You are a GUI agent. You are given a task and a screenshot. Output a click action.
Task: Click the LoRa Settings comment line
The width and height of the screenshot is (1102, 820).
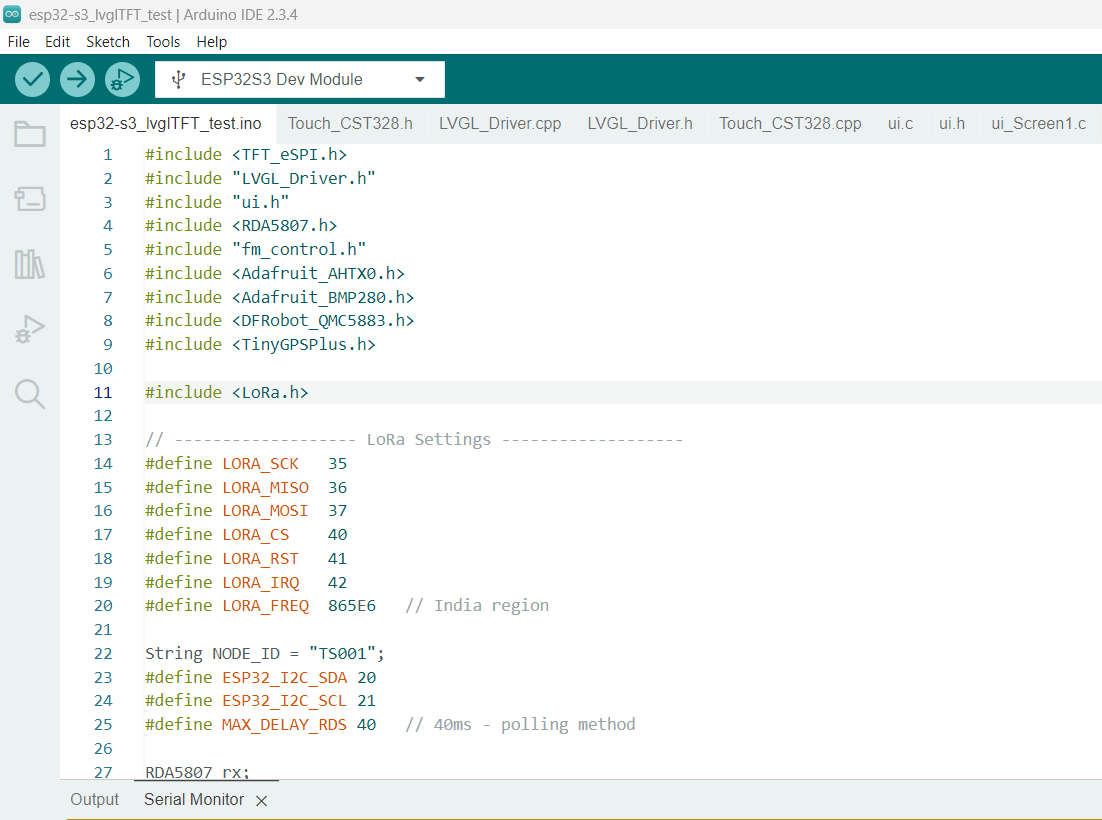click(x=414, y=440)
